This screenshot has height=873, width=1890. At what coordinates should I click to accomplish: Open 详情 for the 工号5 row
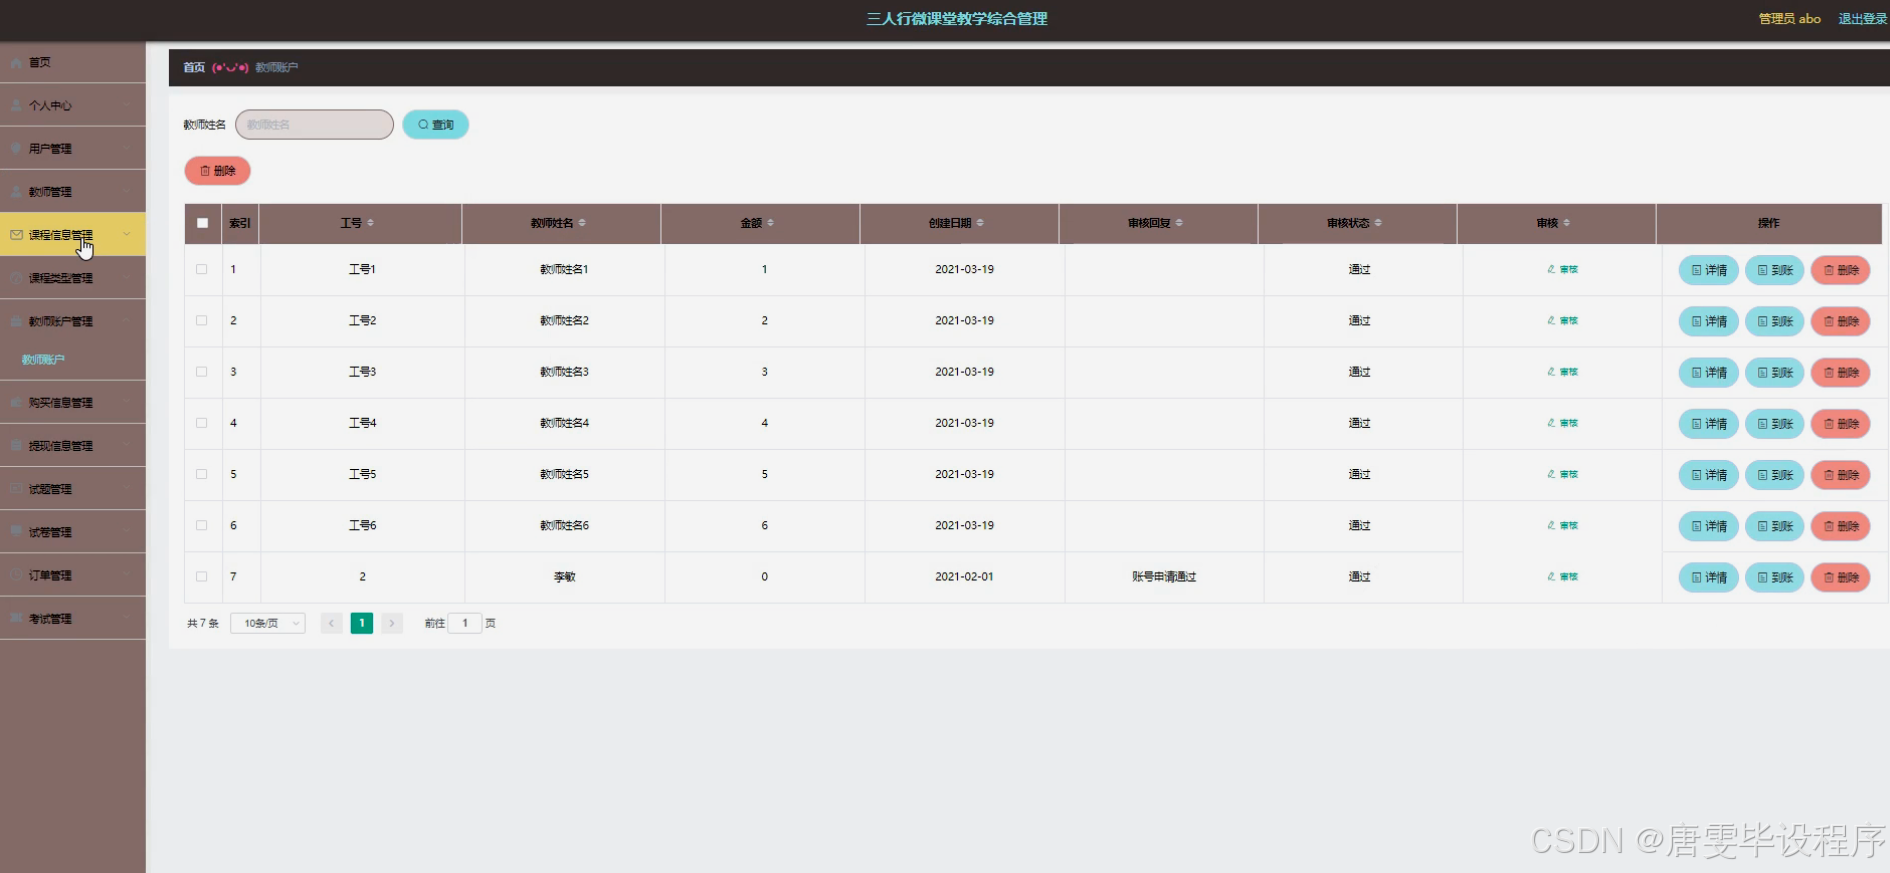pyautogui.click(x=1708, y=475)
